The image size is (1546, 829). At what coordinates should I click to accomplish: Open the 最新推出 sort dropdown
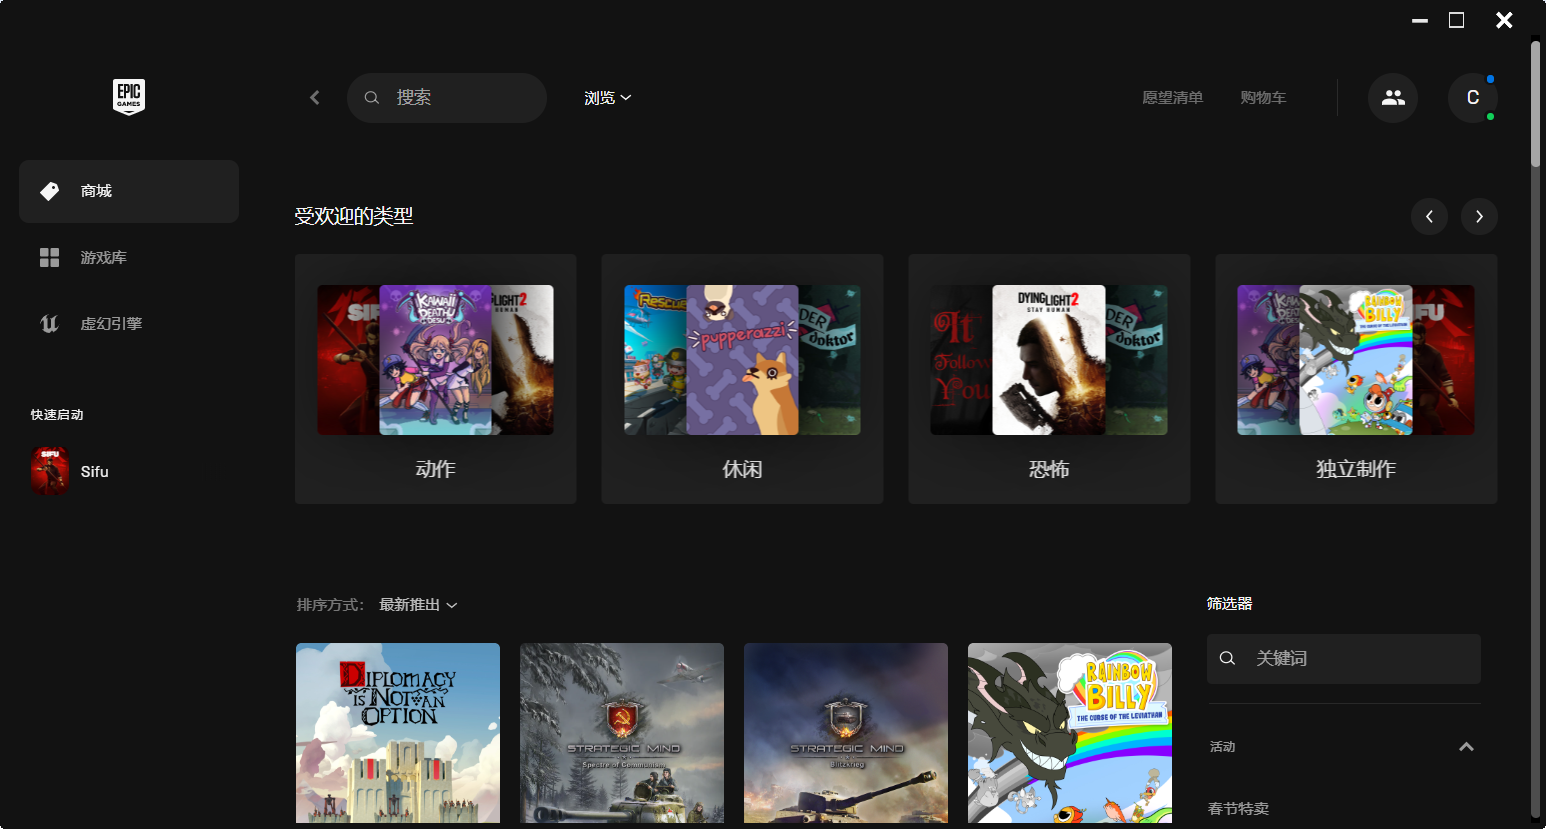(x=418, y=605)
